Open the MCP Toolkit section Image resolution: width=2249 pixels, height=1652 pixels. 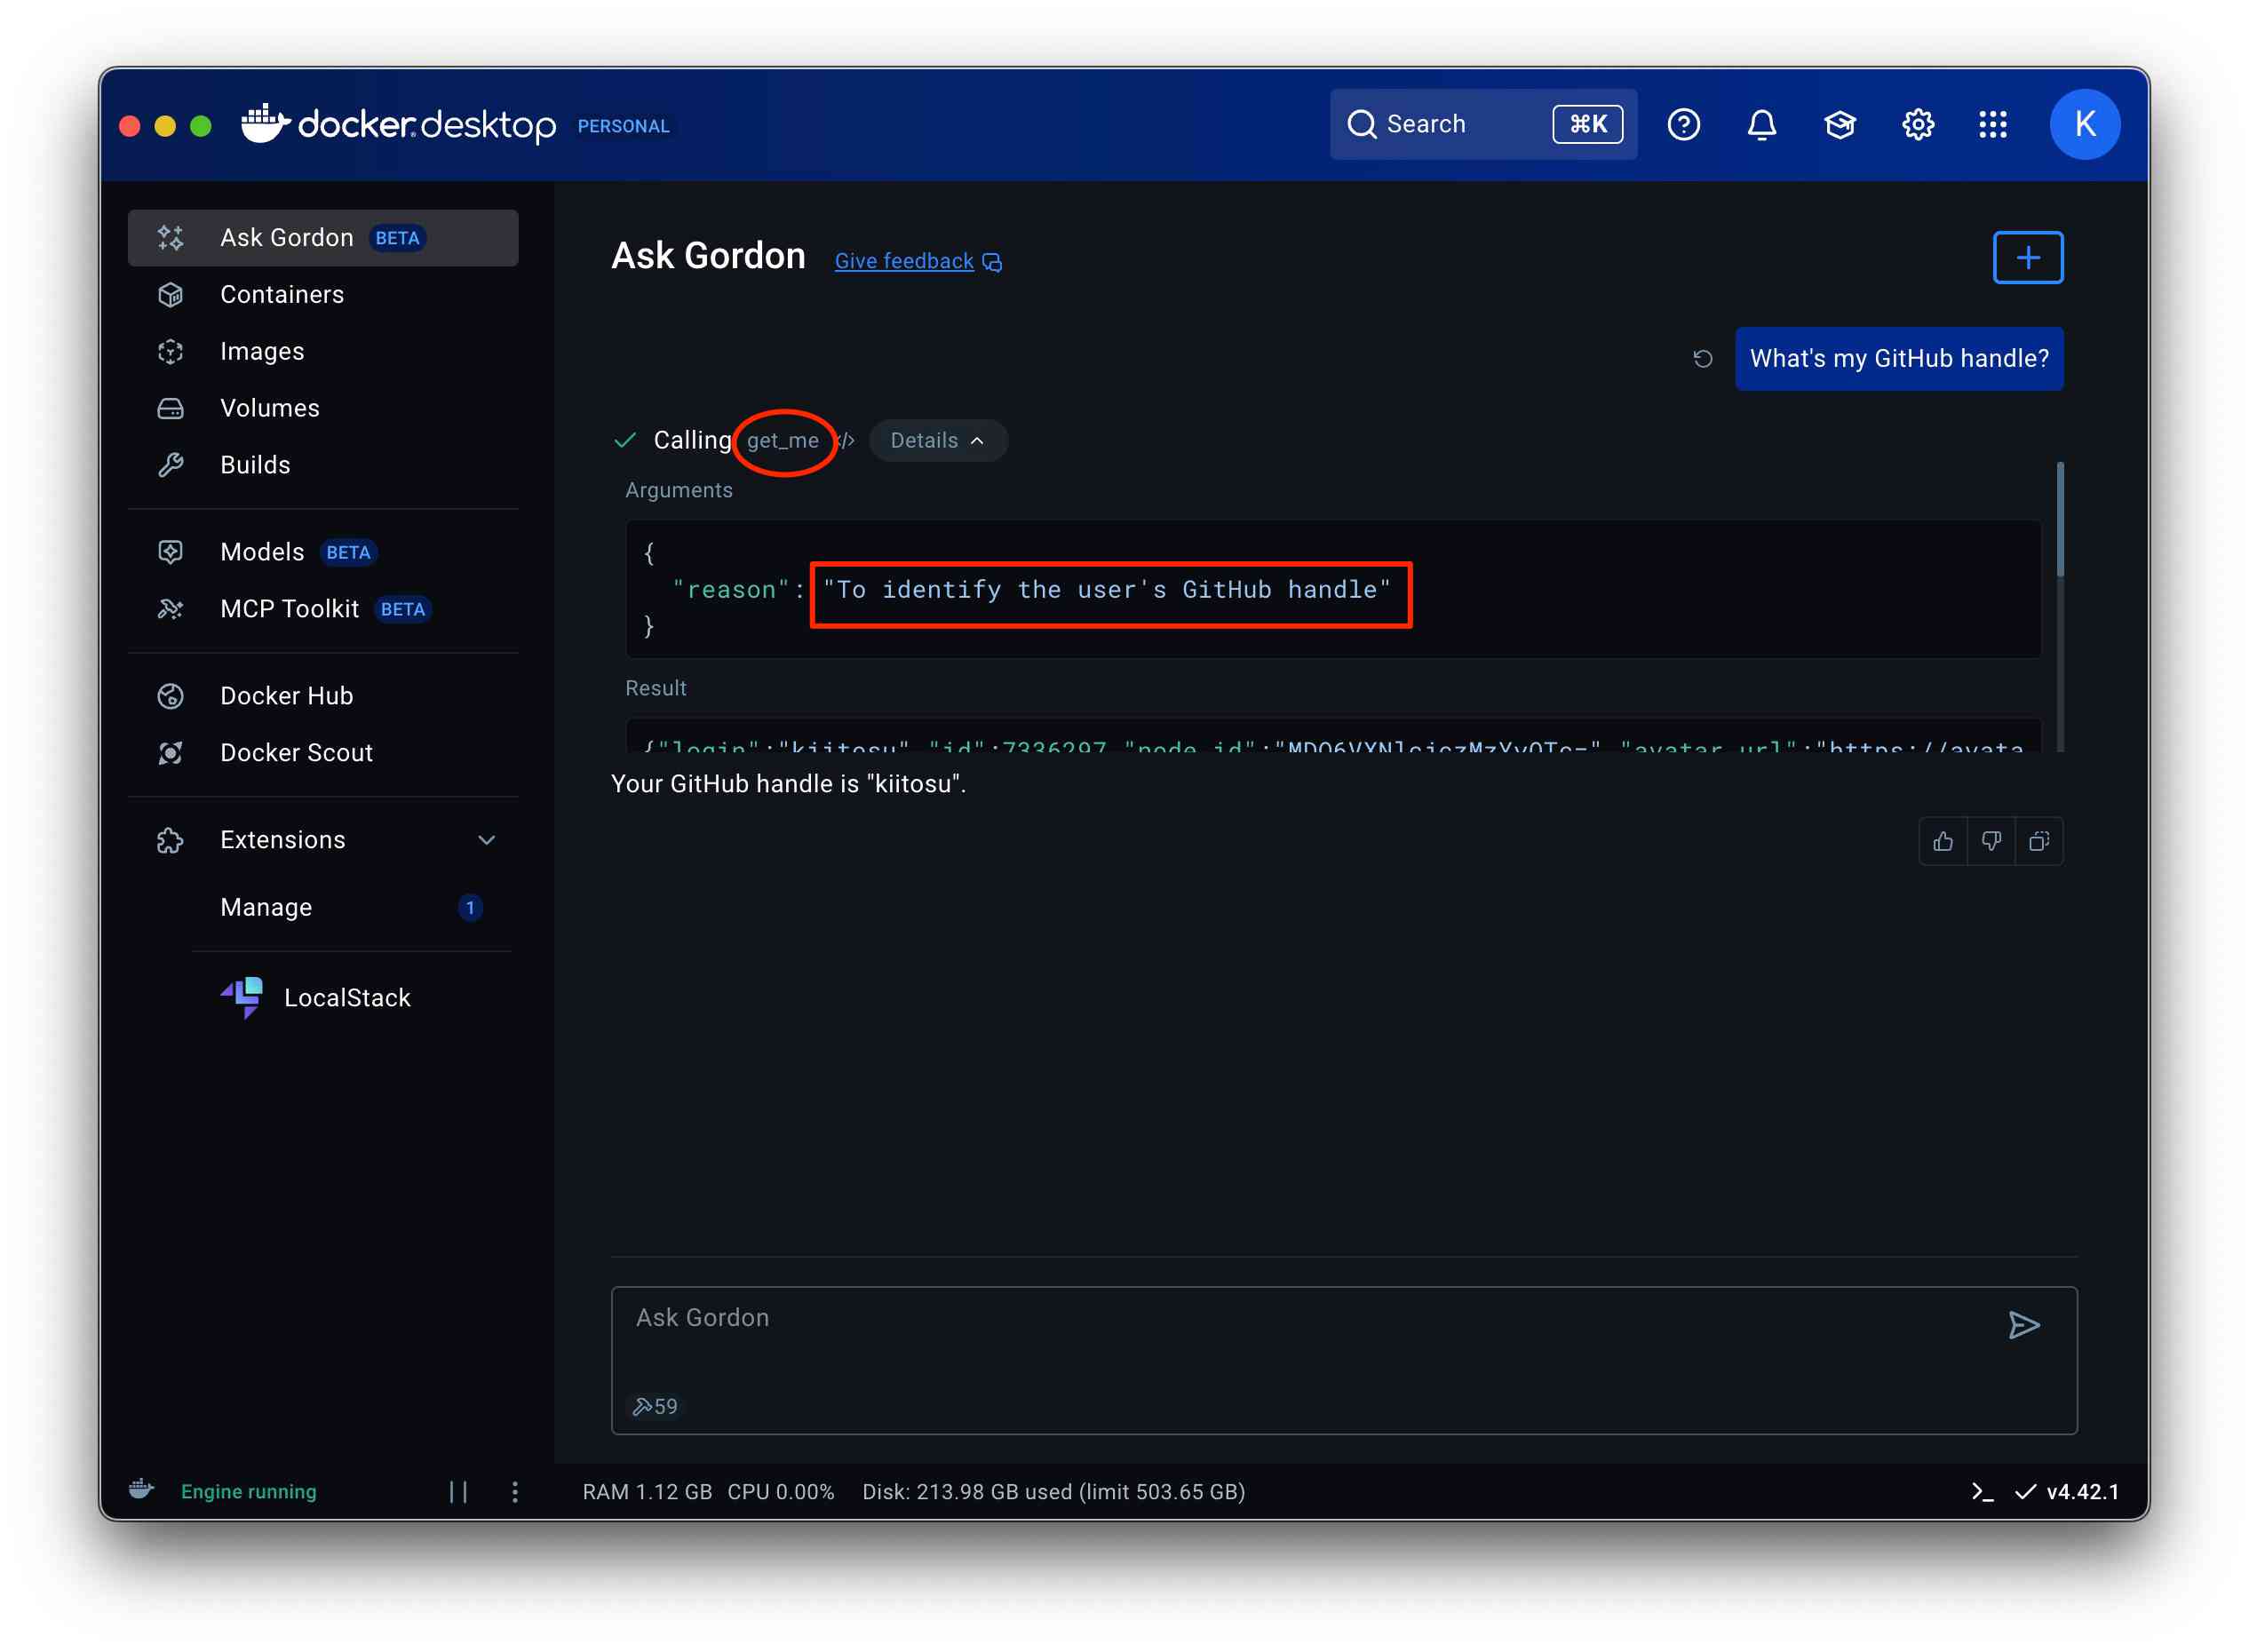click(289, 608)
